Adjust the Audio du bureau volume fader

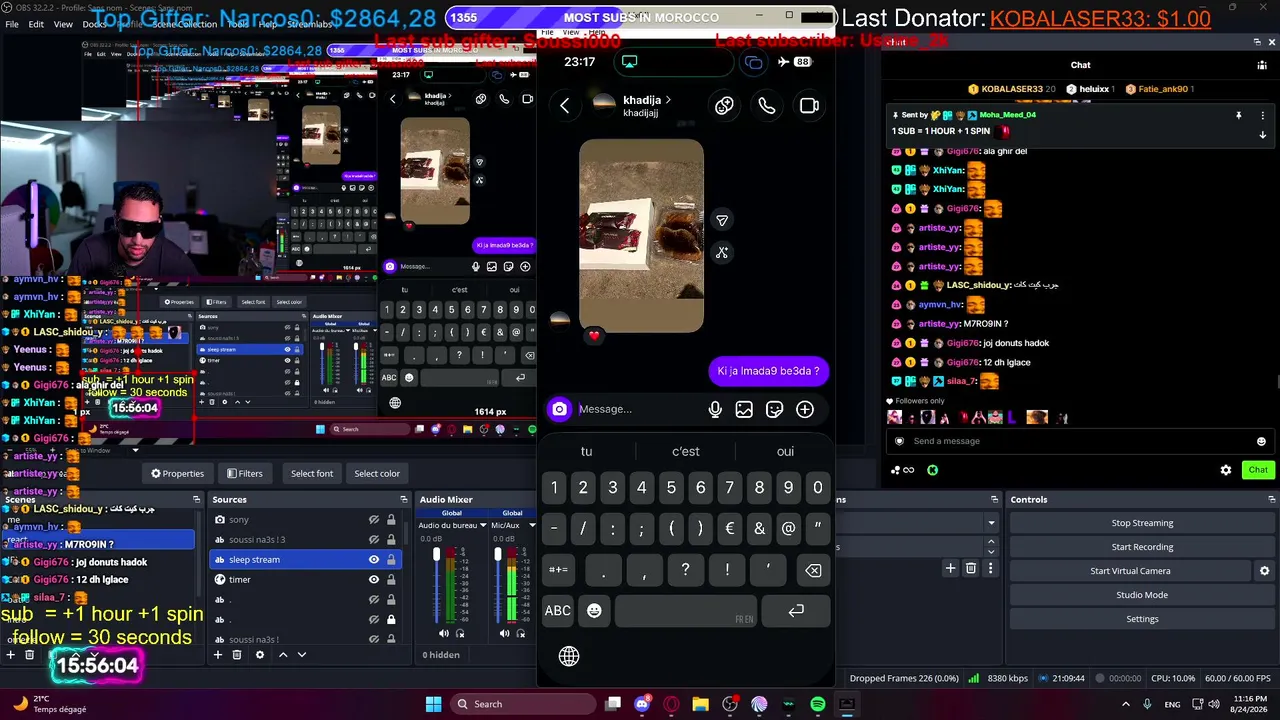(x=437, y=554)
